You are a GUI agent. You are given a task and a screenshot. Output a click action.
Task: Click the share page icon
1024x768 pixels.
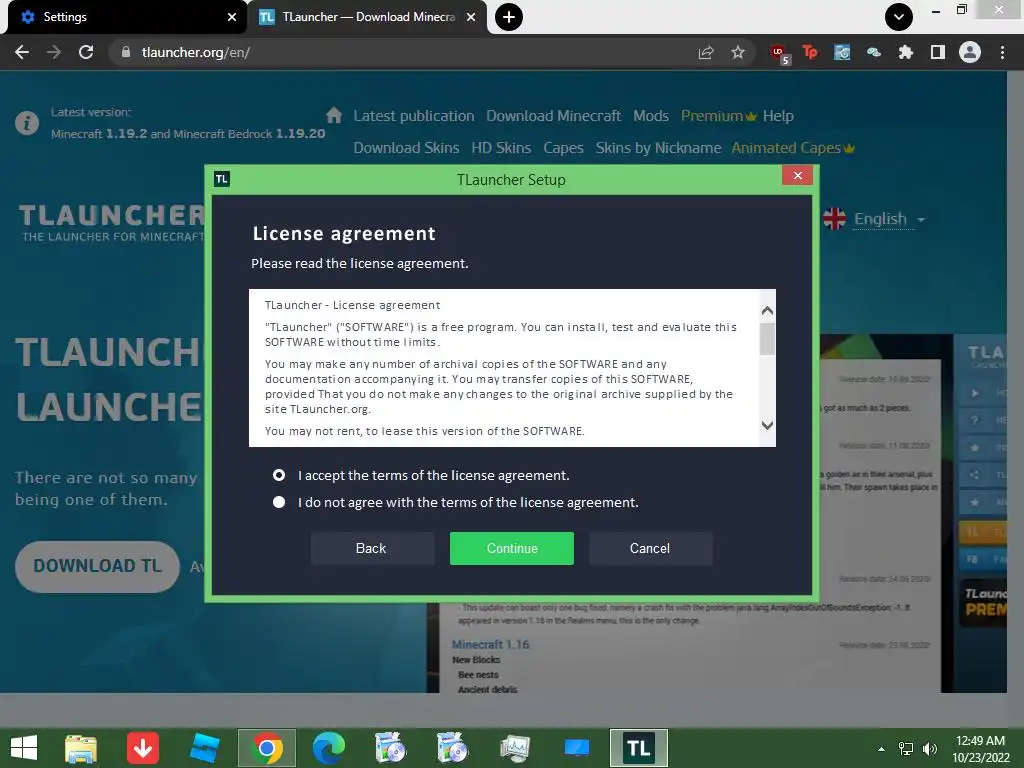(x=705, y=52)
